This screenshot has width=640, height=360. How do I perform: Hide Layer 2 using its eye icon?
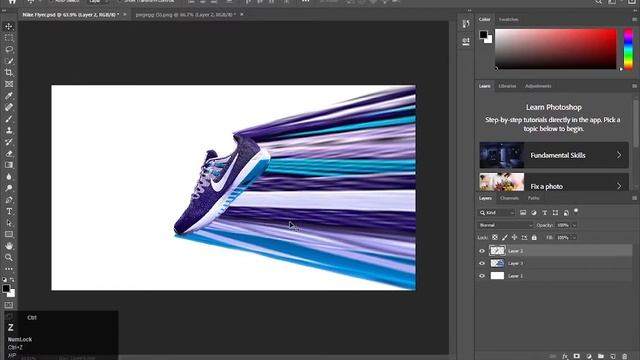click(482, 251)
